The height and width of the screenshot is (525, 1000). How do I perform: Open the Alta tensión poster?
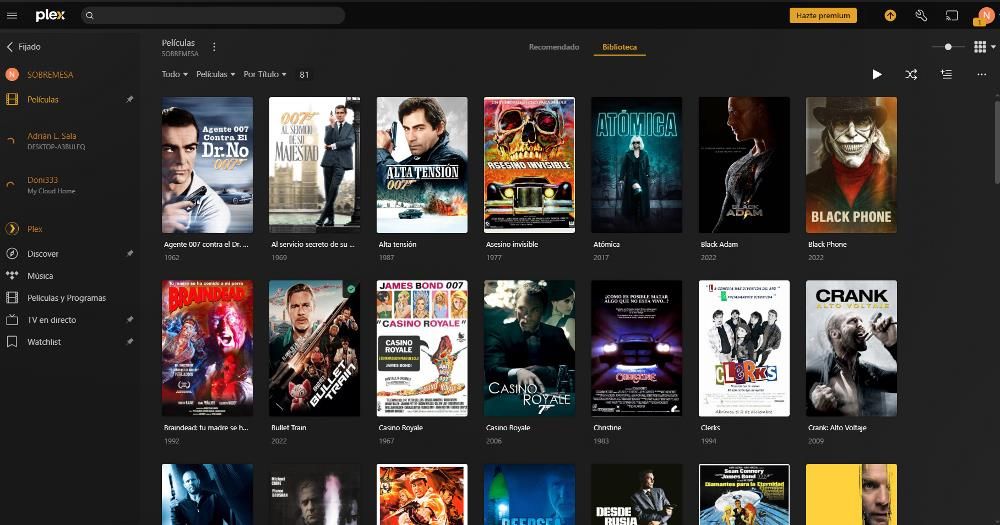pos(422,165)
